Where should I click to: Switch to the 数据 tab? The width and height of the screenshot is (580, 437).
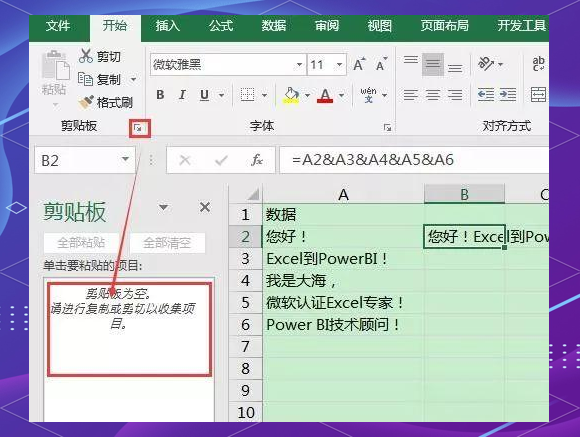point(274,26)
